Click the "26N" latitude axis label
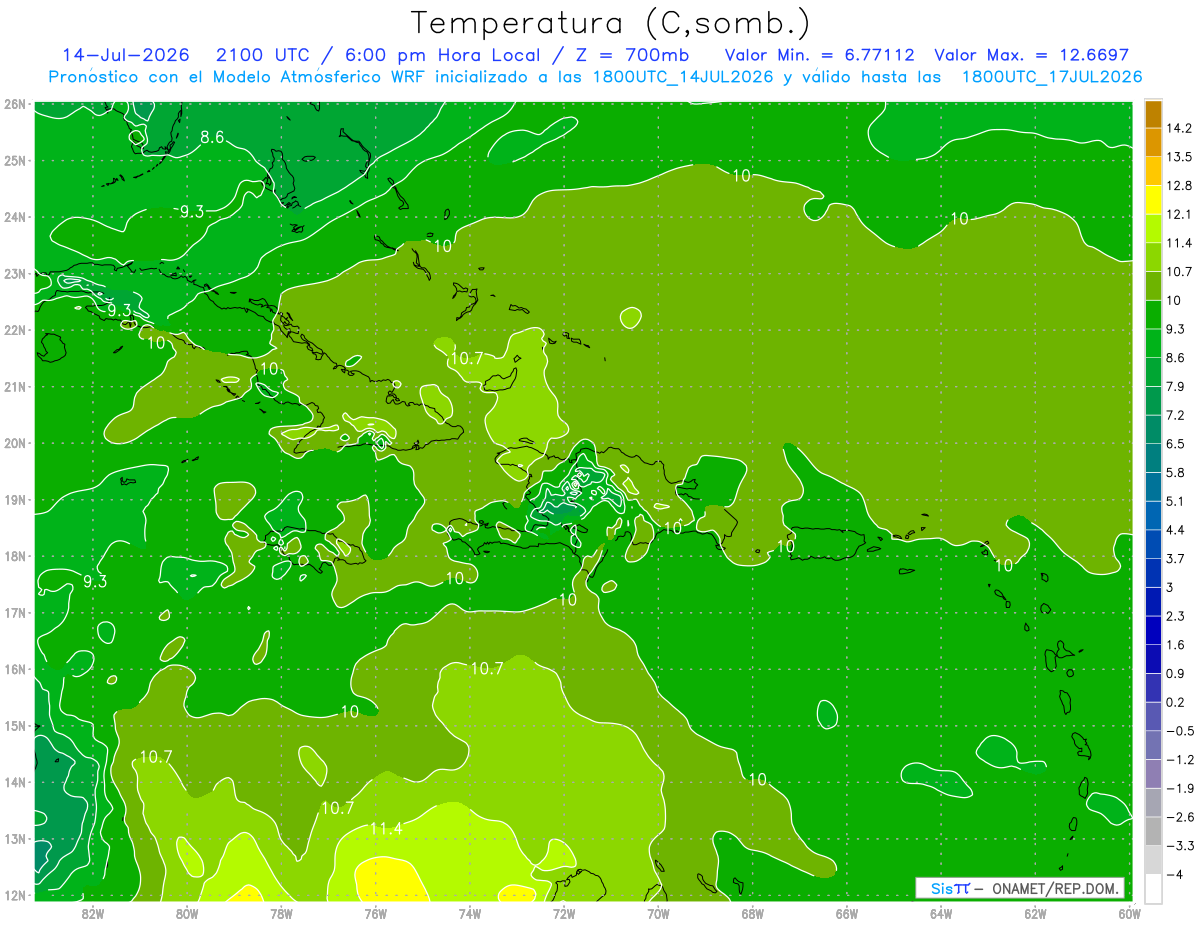Image resolution: width=1200 pixels, height=927 pixels. click(14, 104)
